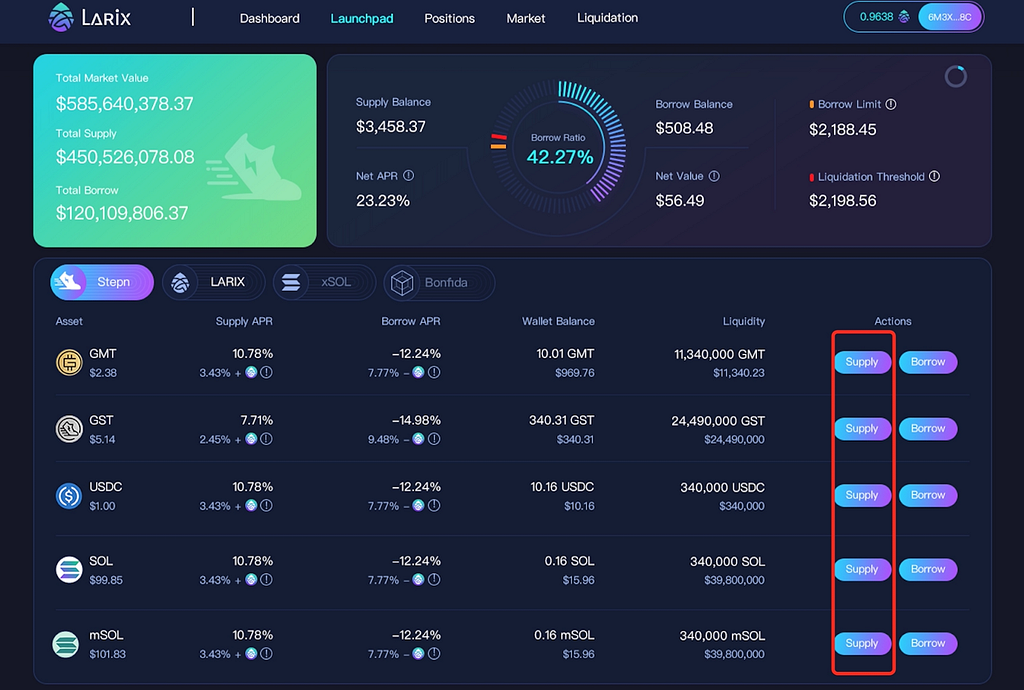Show the Net Value info icon
This screenshot has width=1024, height=690.
tap(714, 176)
